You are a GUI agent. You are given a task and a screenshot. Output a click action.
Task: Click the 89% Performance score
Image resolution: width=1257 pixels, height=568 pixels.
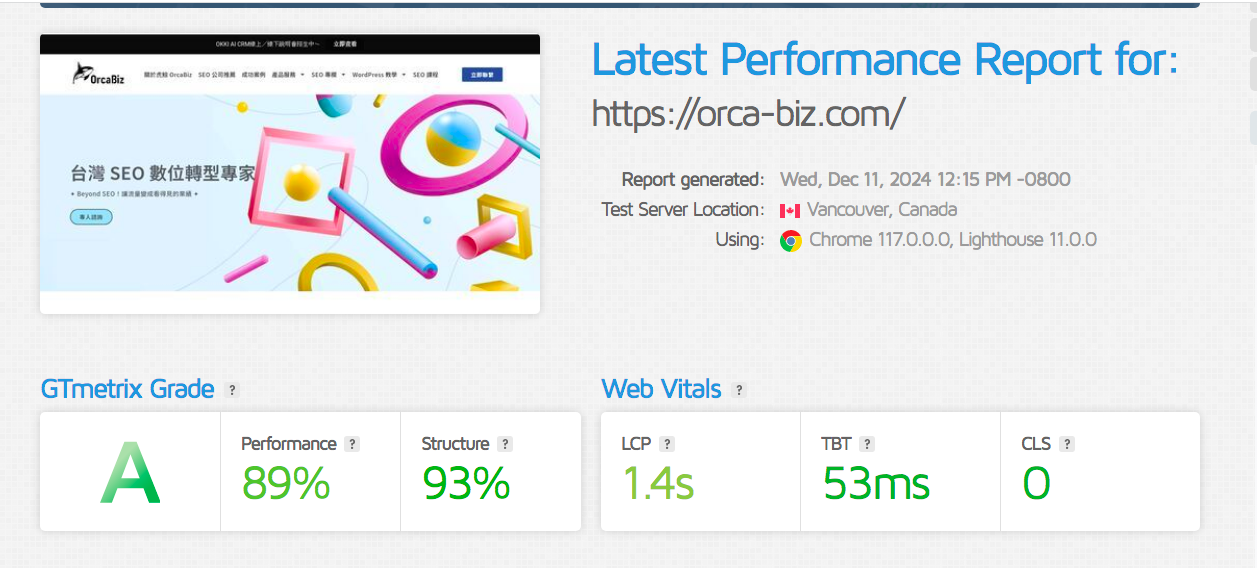click(x=286, y=484)
